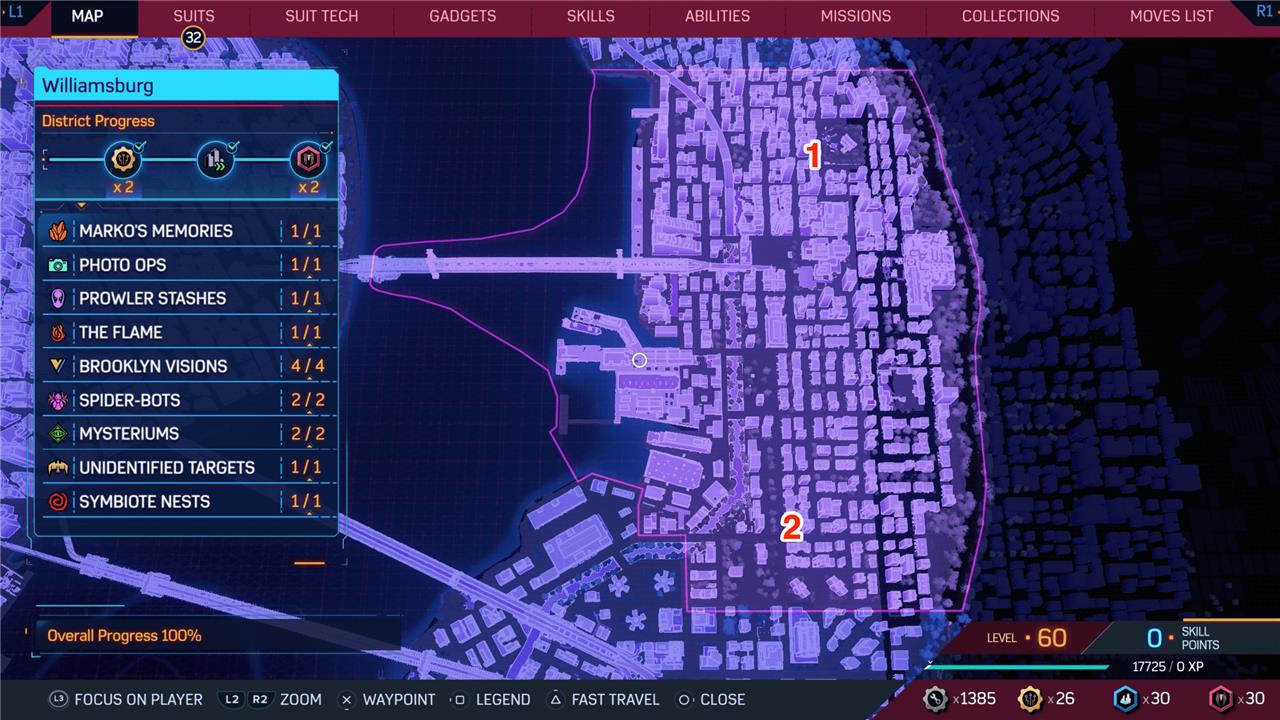Viewport: 1280px width, 720px height.
Task: Expand the Overall Progress 100% bar
Action: pyautogui.click(x=216, y=636)
